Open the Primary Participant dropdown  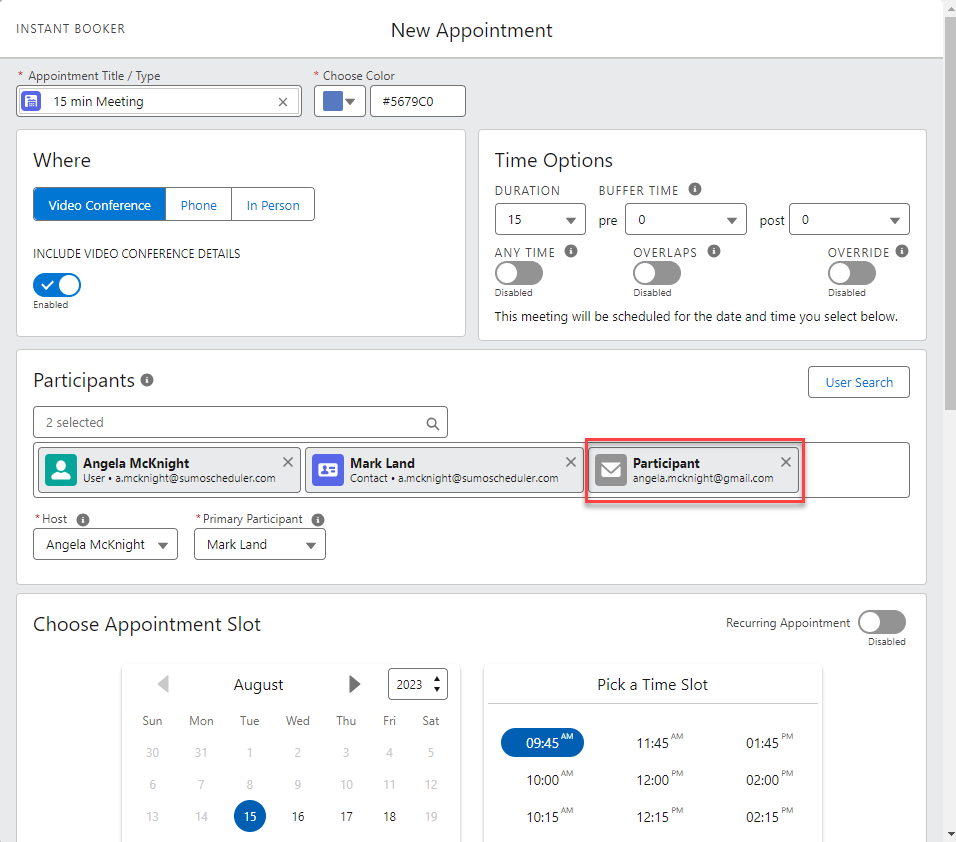pyautogui.click(x=260, y=545)
